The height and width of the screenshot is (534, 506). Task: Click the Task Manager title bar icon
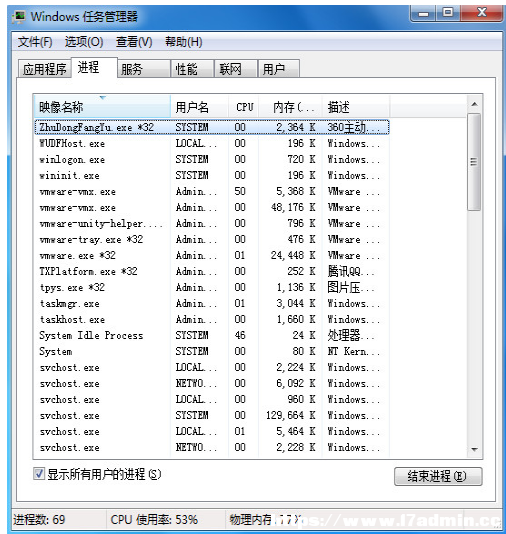[19, 16]
